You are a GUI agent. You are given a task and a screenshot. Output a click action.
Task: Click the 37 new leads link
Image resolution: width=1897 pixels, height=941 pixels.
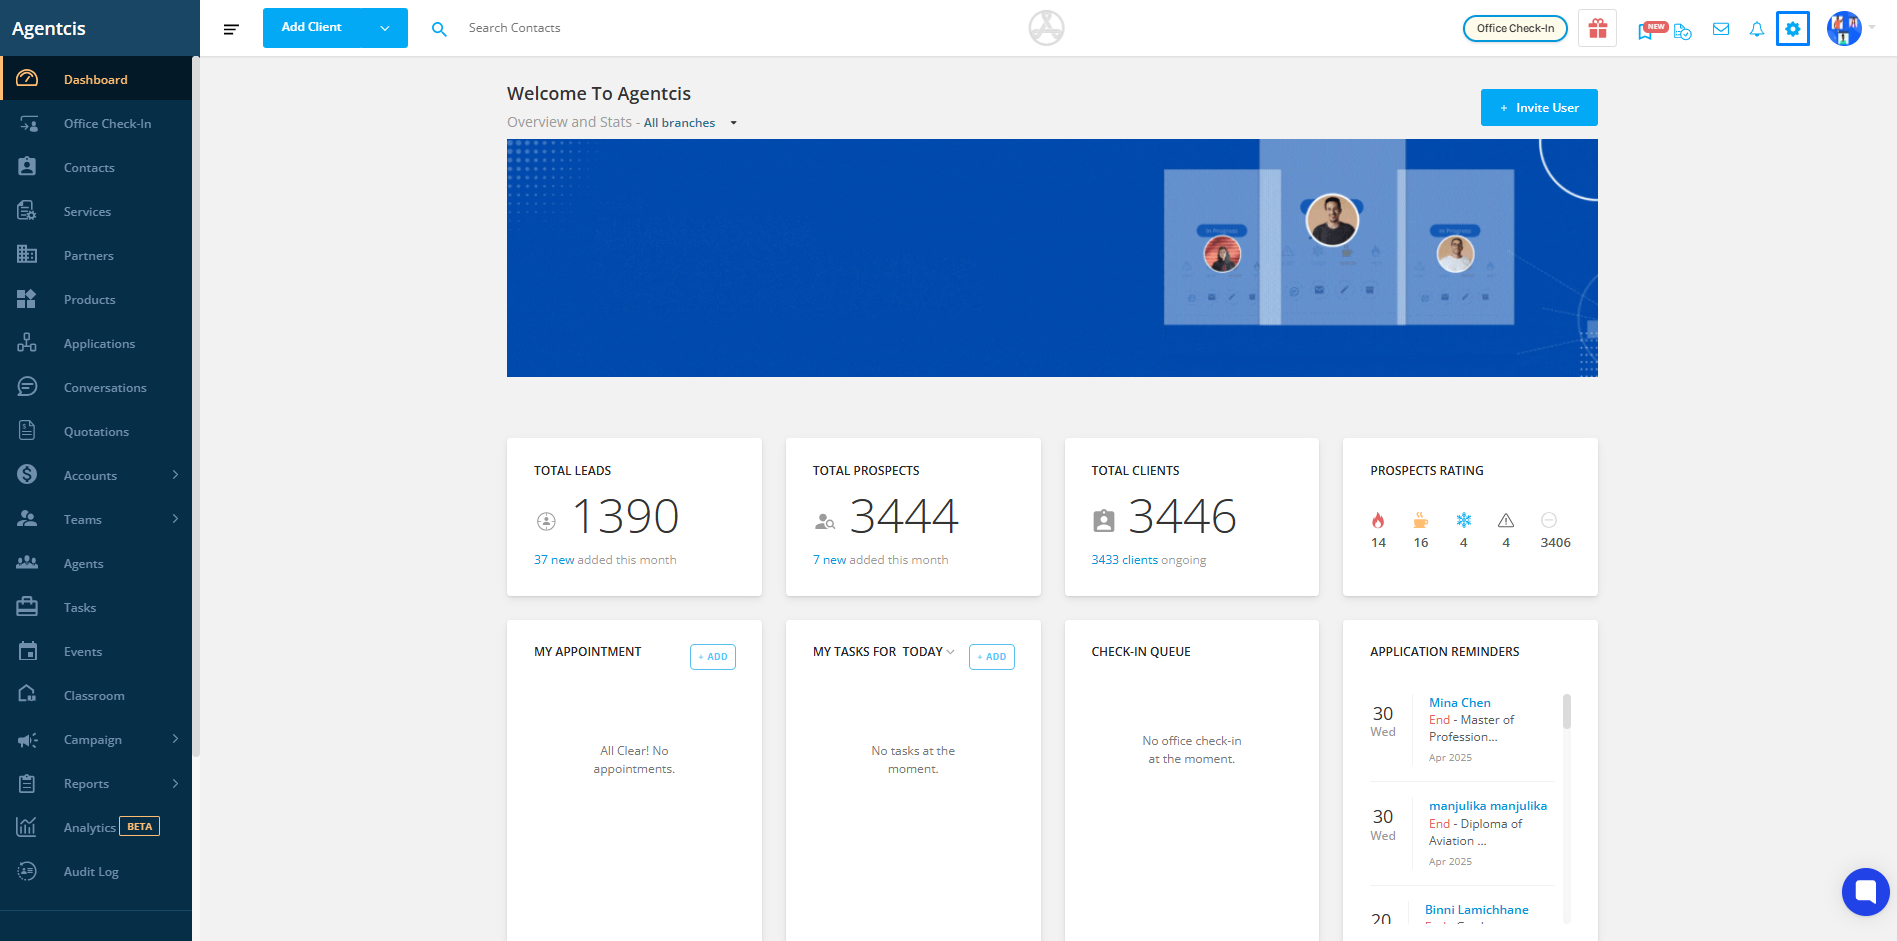pos(554,560)
